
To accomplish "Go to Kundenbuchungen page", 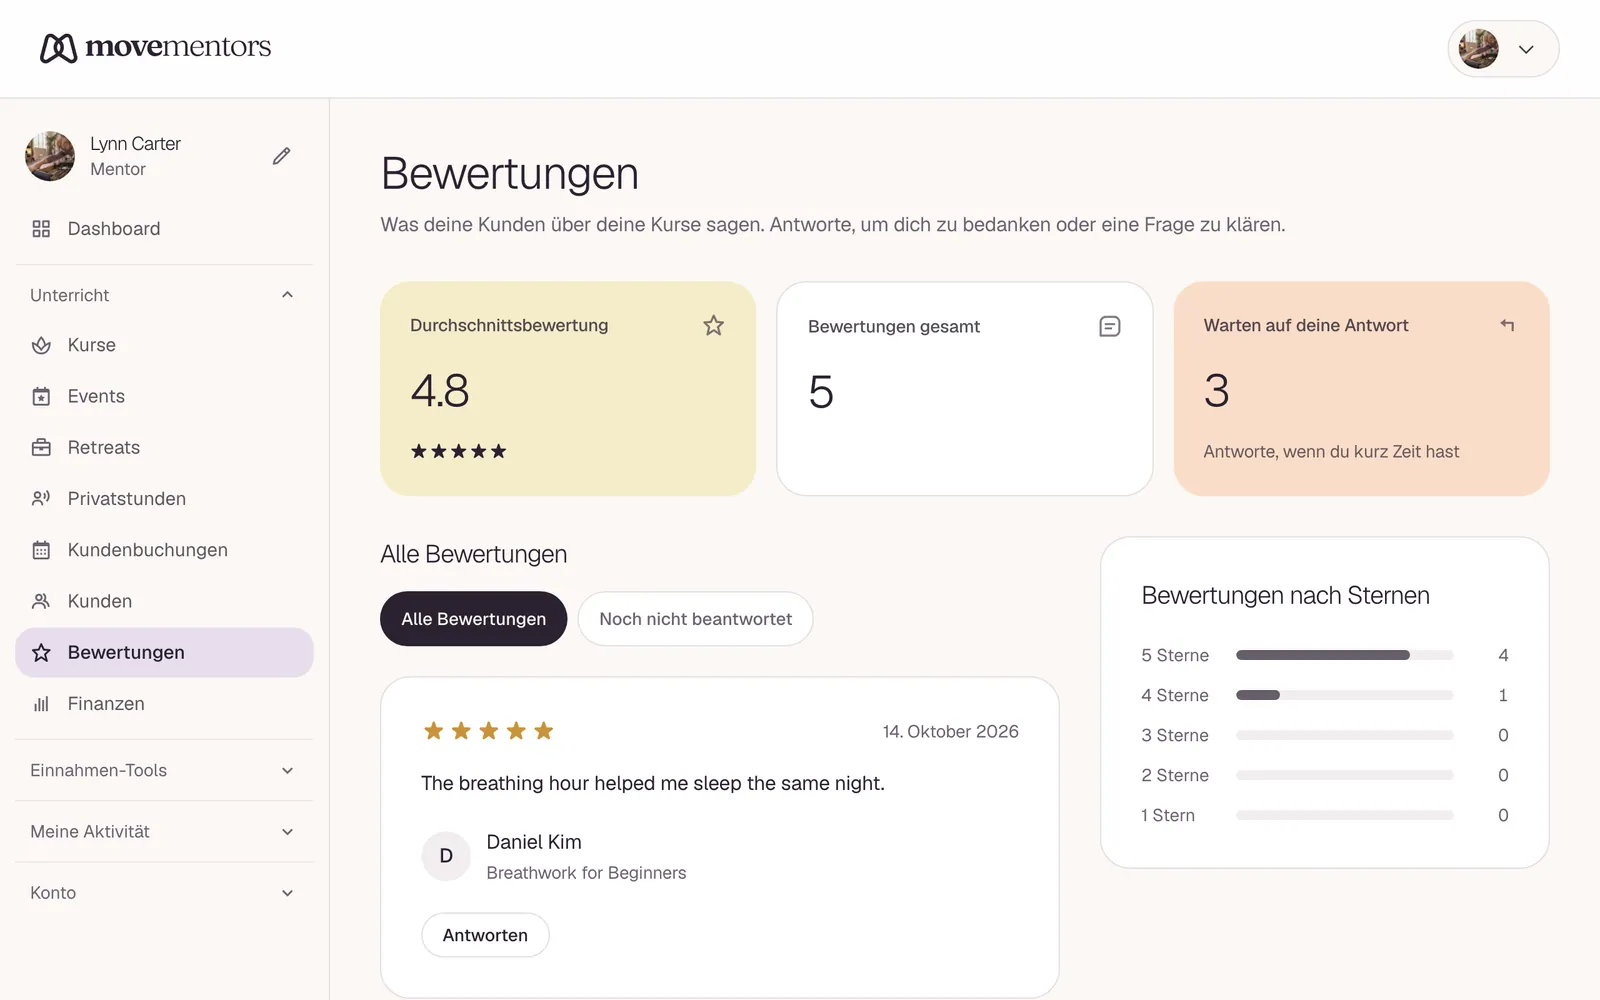I will 164,550.
